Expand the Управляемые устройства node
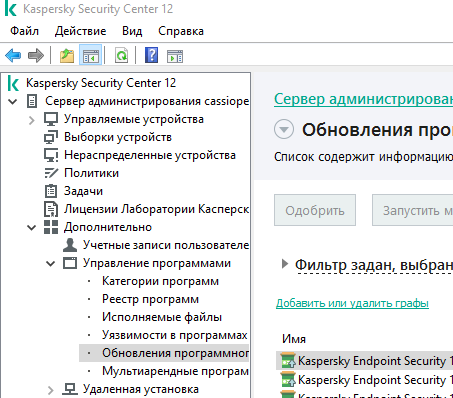Image resolution: width=453 pixels, height=398 pixels. pos(32,120)
